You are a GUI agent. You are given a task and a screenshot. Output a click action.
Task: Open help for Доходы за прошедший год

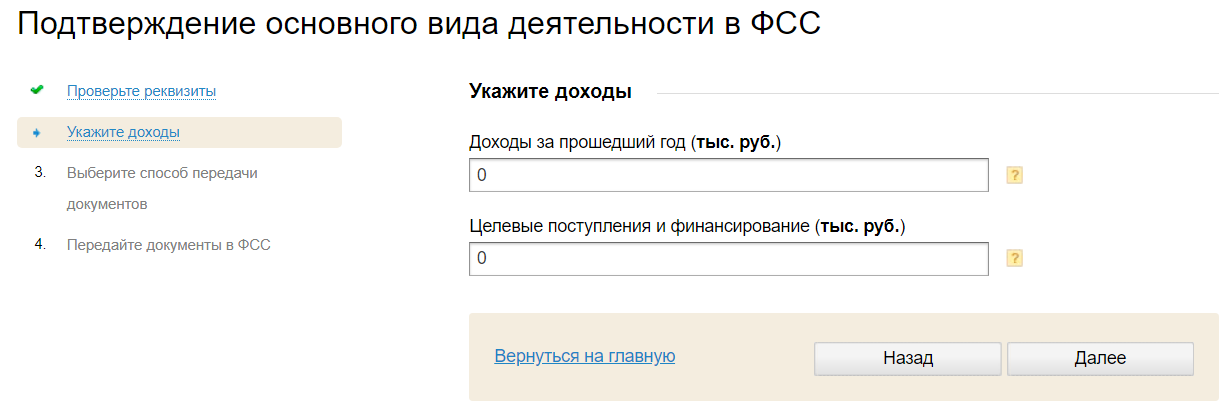click(x=1014, y=176)
